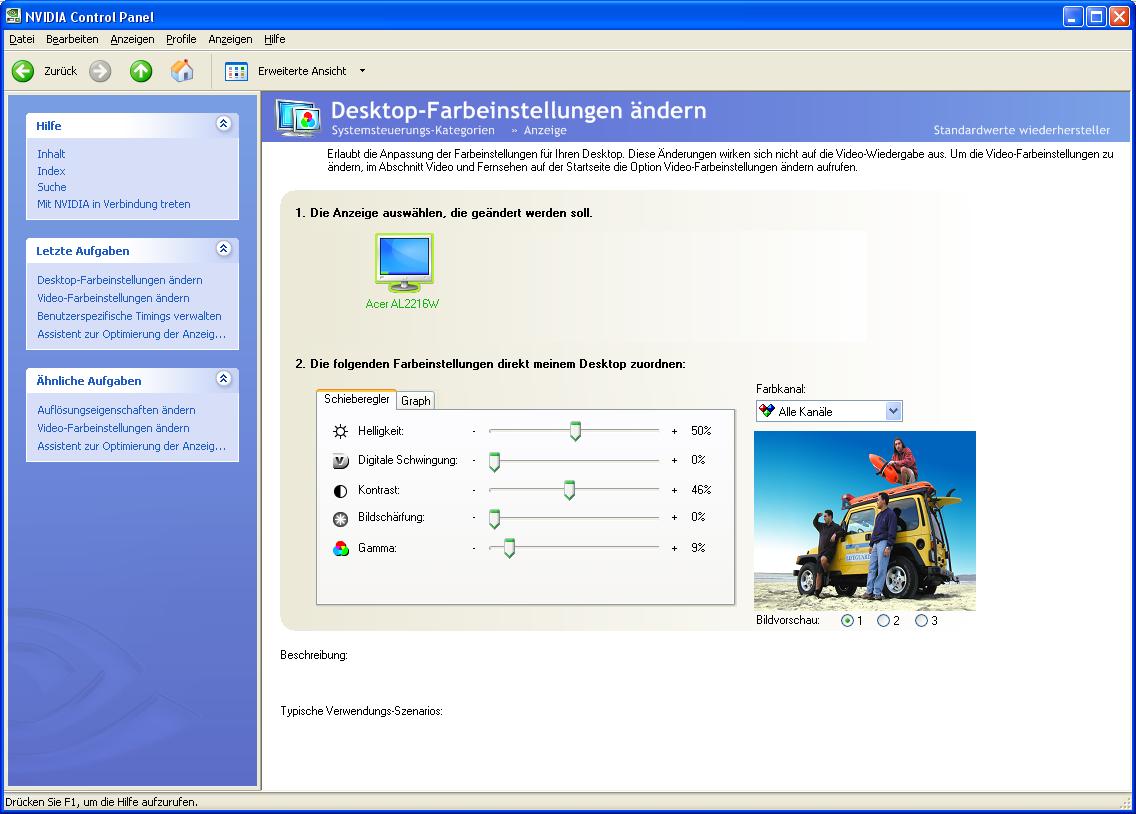Select Bildvorschau option 3
Screen dimensions: 1136x814
(x=921, y=621)
